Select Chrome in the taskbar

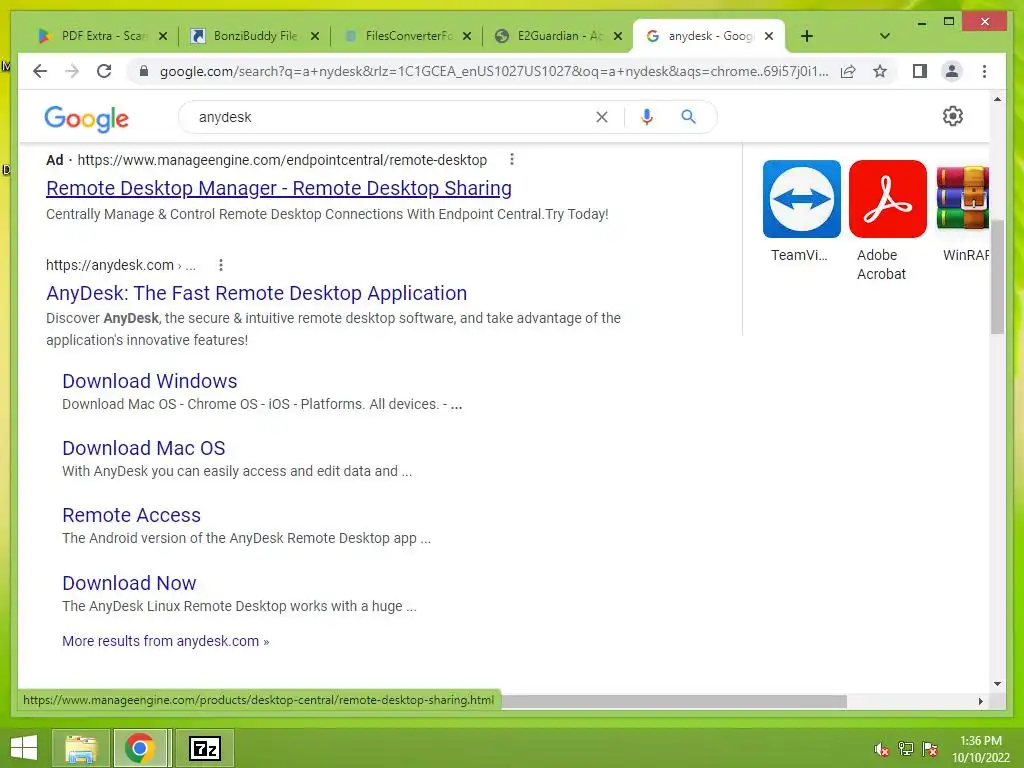tap(140, 748)
